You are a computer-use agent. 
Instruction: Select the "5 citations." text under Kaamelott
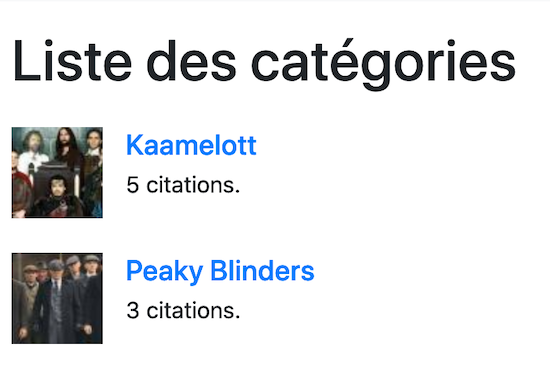(x=183, y=185)
